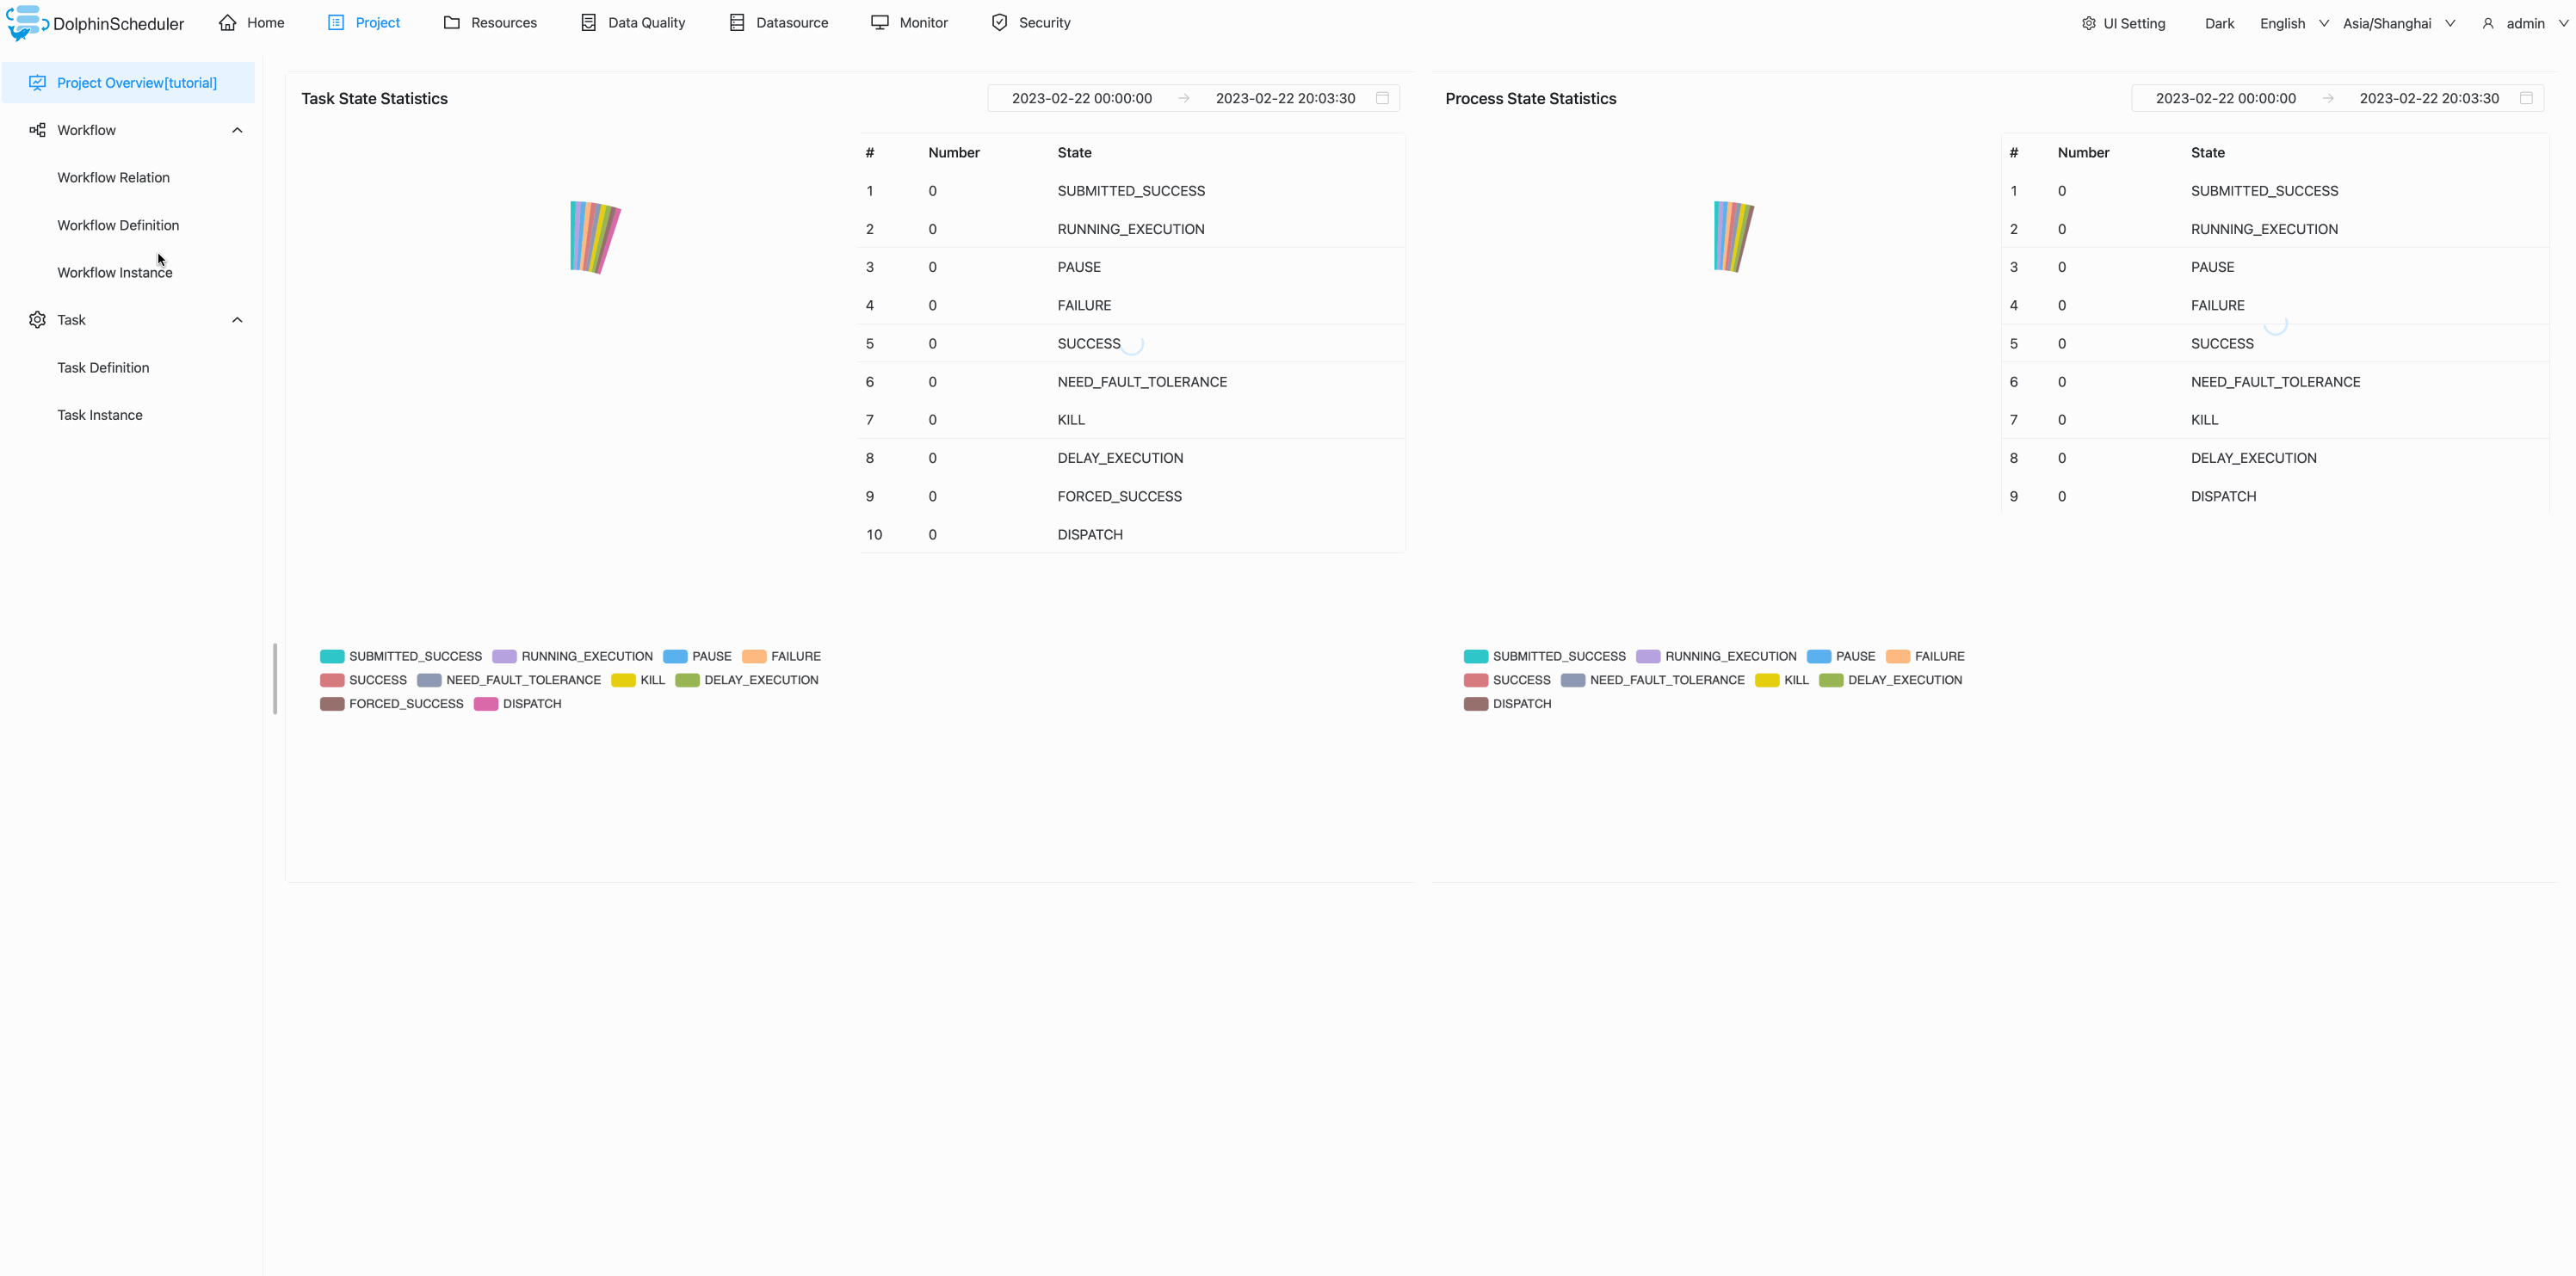Open the Asia/Shanghai timezone dropdown
The width and height of the screenshot is (2576, 1276).
click(2396, 22)
